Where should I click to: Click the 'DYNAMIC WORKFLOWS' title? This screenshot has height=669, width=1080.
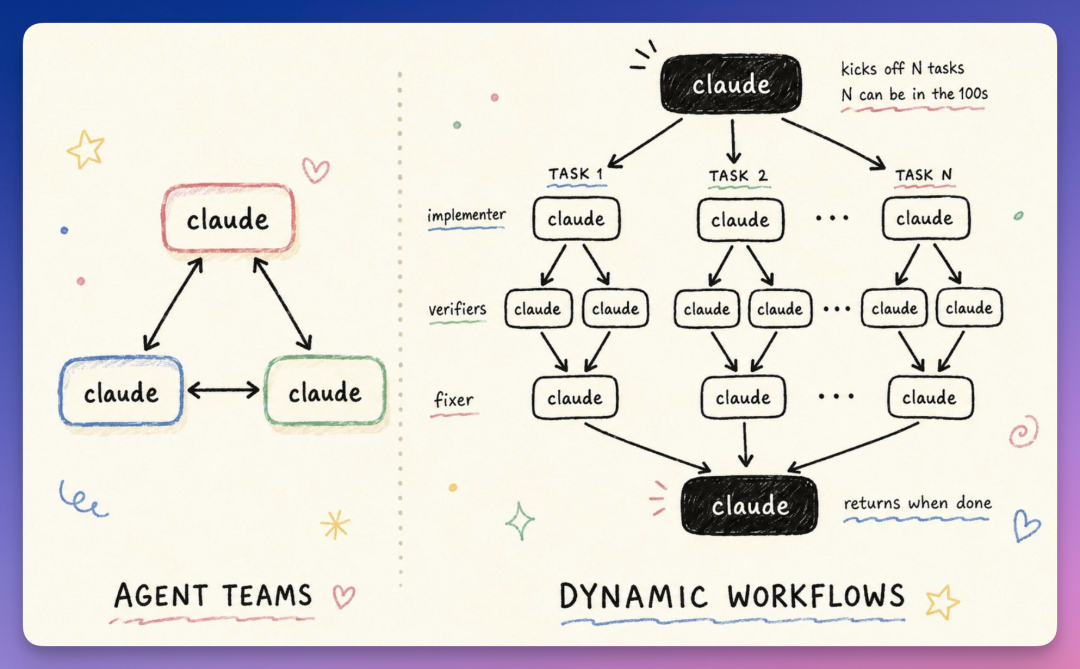click(x=731, y=596)
